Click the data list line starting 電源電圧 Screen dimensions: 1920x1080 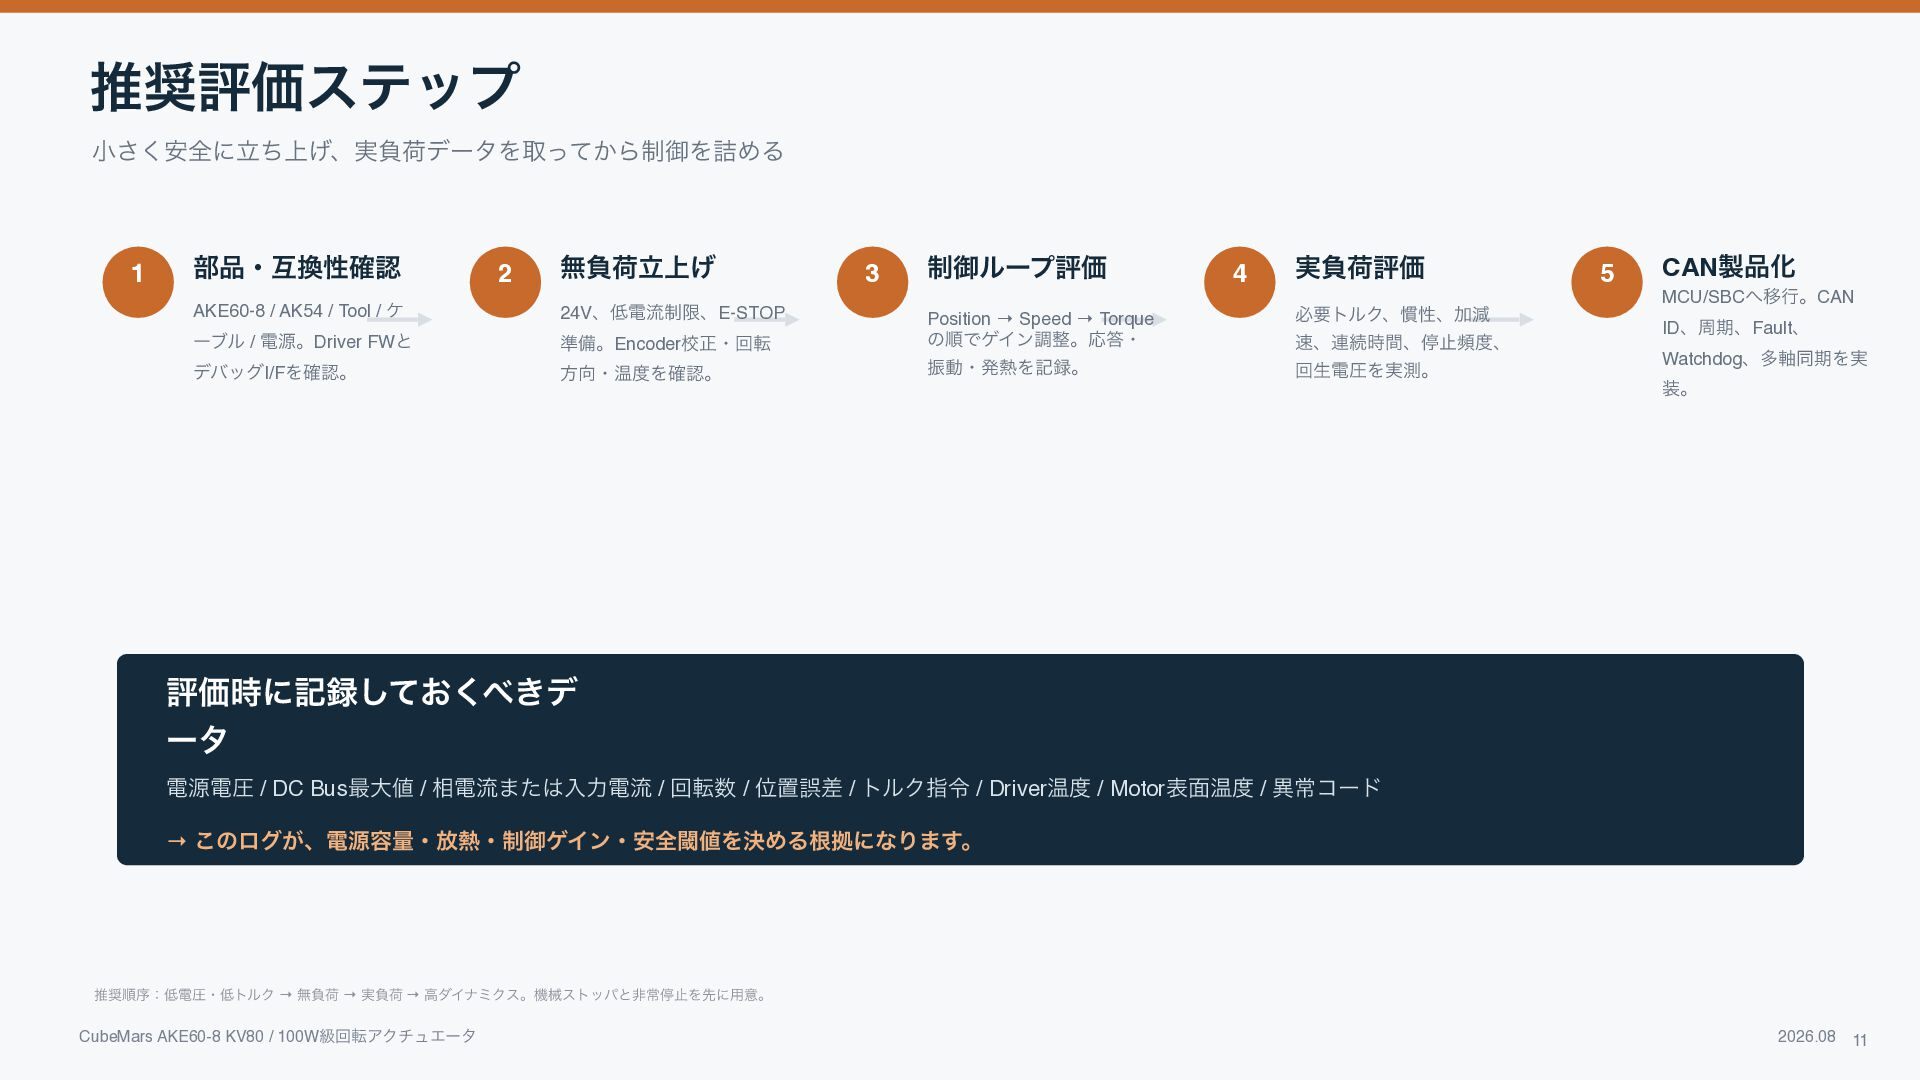[773, 788]
